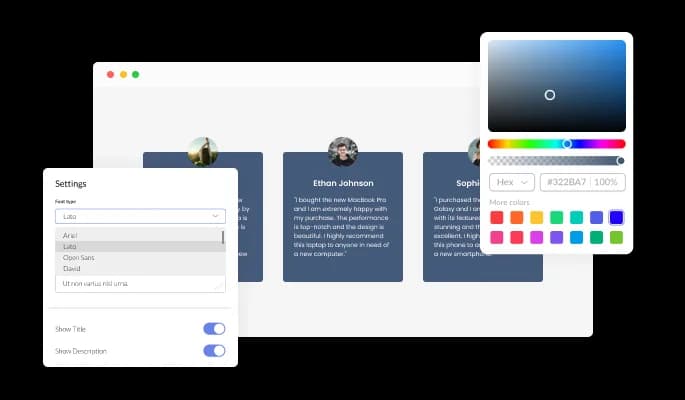Pick the periwinkle blue swatch in first row
The image size is (685, 400).
tap(596, 217)
